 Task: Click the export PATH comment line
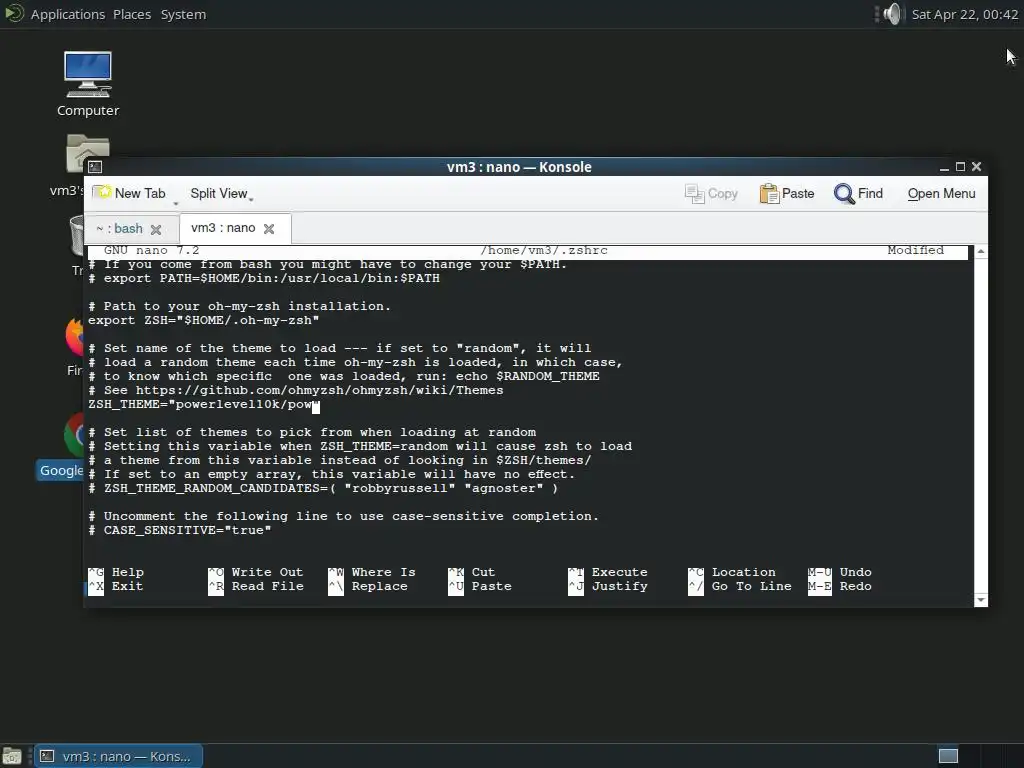click(264, 279)
